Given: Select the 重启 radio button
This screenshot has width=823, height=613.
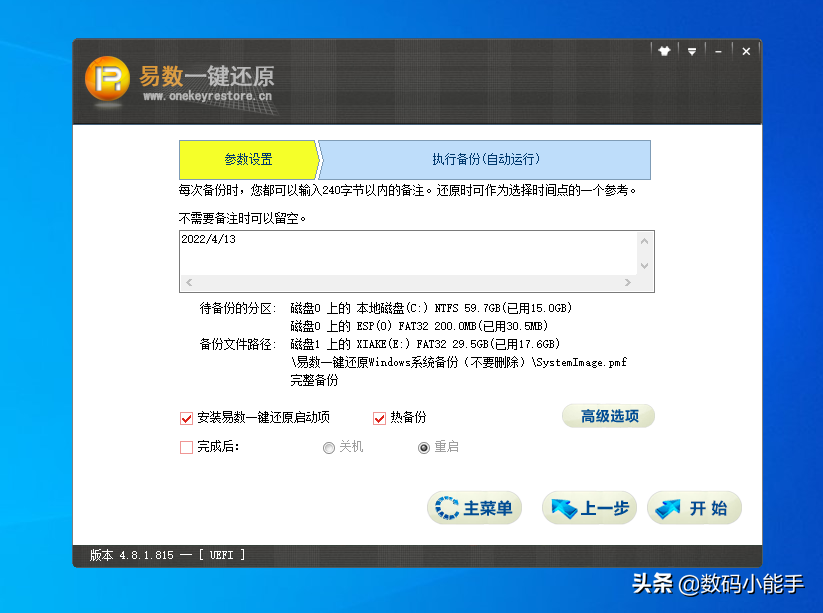Looking at the screenshot, I should 424,448.
